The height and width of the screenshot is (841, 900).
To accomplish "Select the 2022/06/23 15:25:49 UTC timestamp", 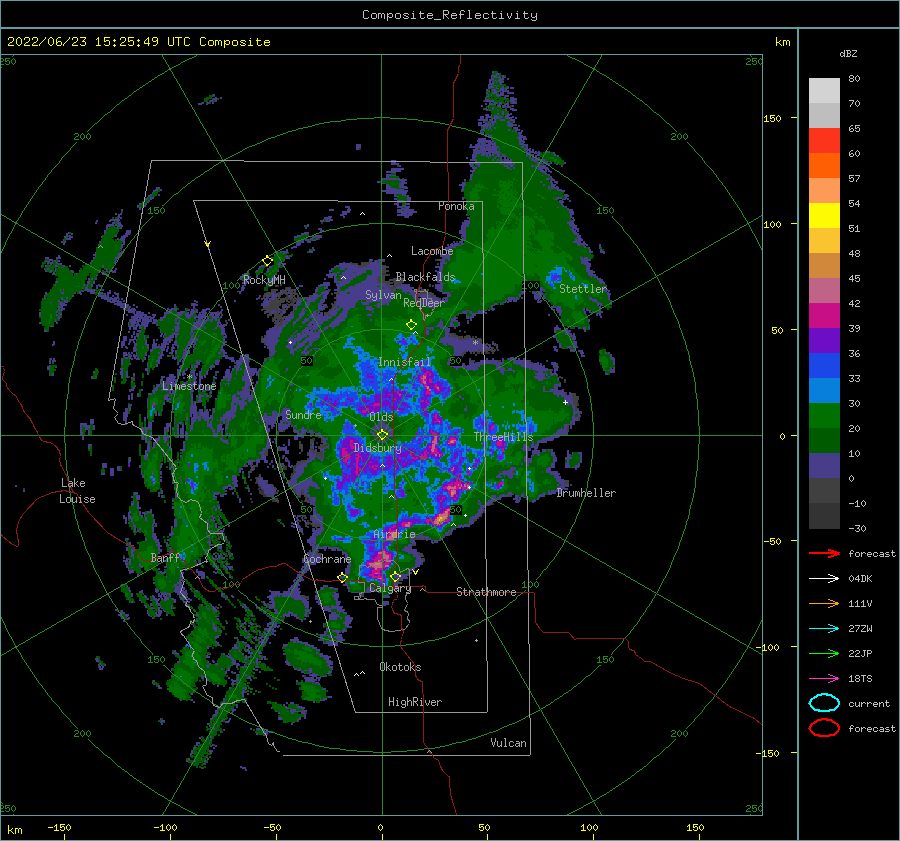I will tap(98, 42).
